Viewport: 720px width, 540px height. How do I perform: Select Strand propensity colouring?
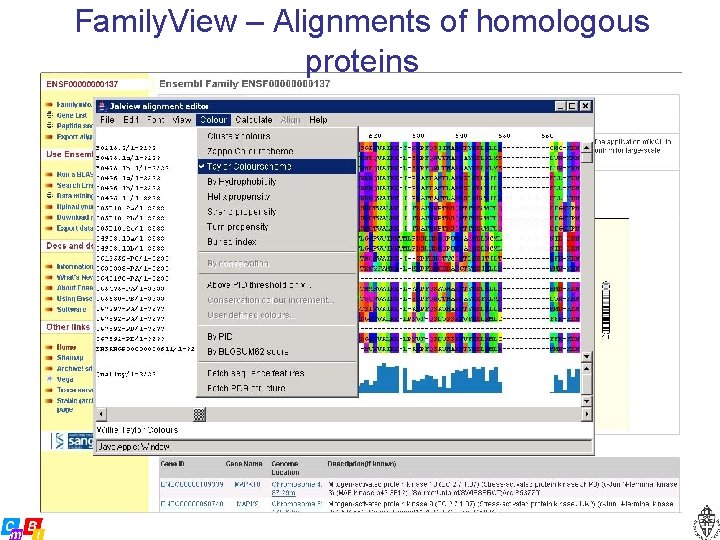click(277, 212)
